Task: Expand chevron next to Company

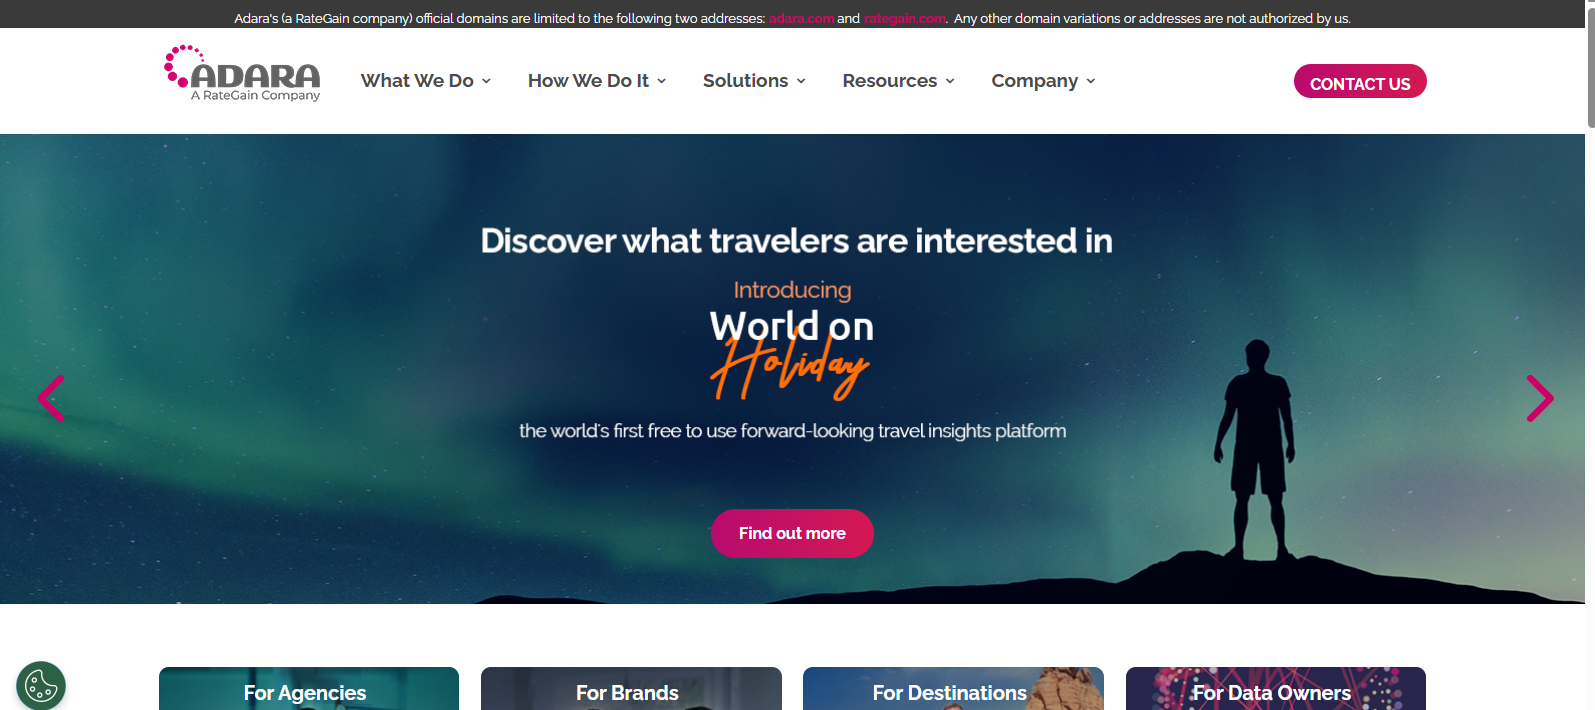Action: click(1091, 81)
